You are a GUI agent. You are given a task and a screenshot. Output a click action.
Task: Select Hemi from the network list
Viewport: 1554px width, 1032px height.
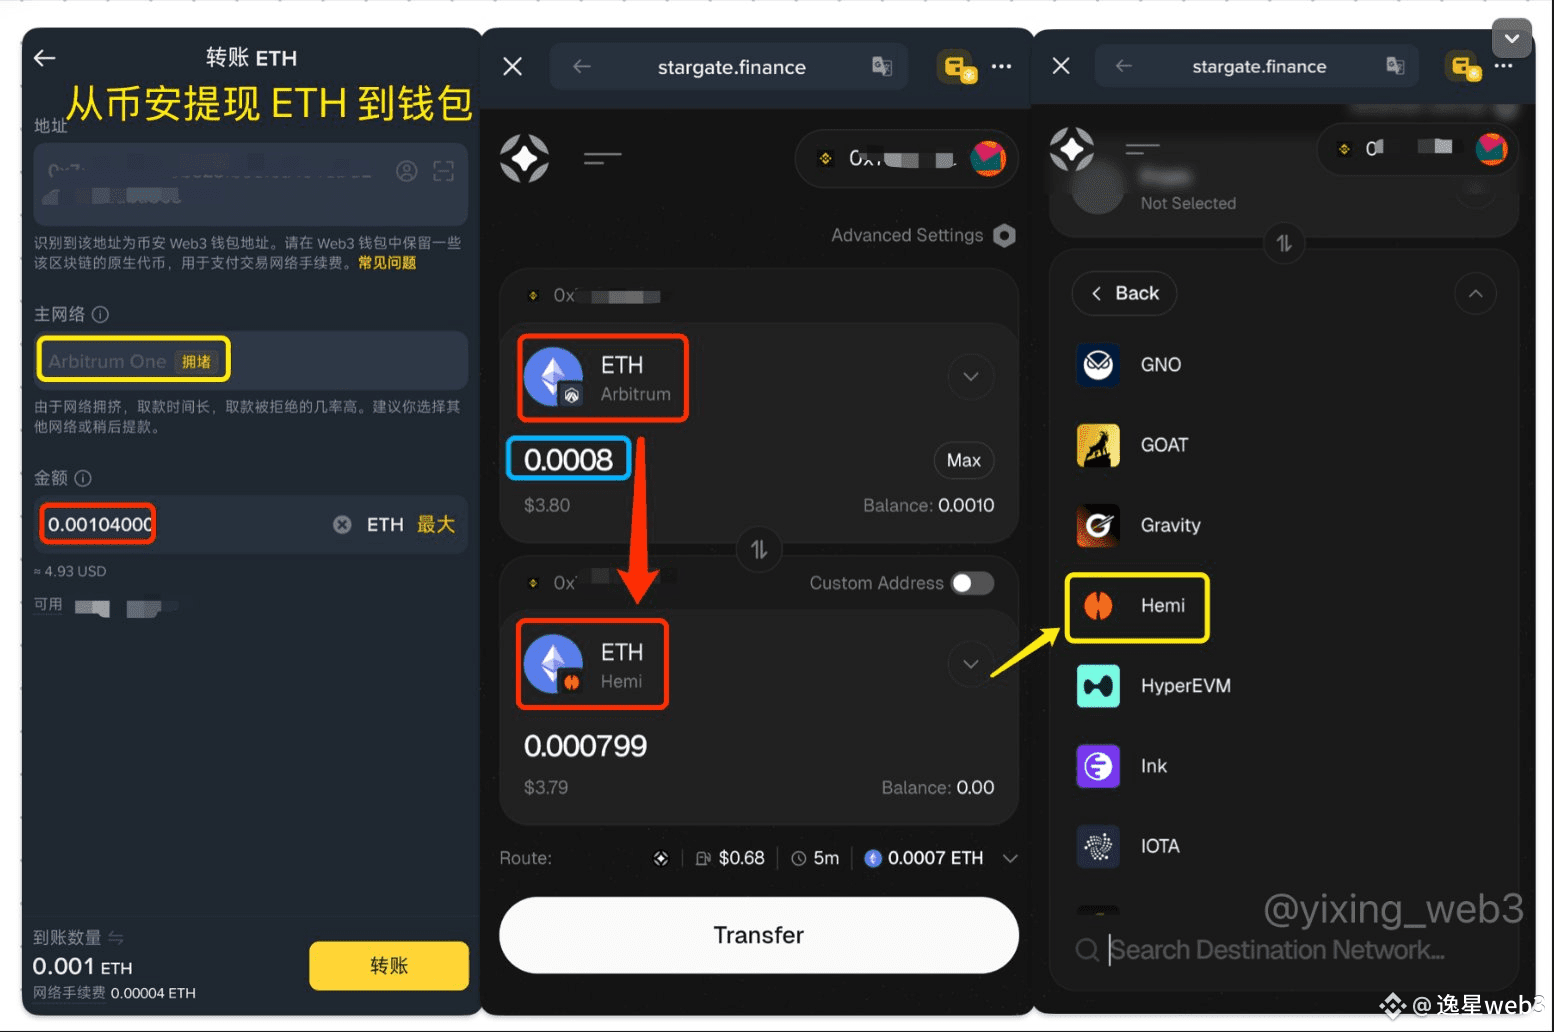(1138, 606)
